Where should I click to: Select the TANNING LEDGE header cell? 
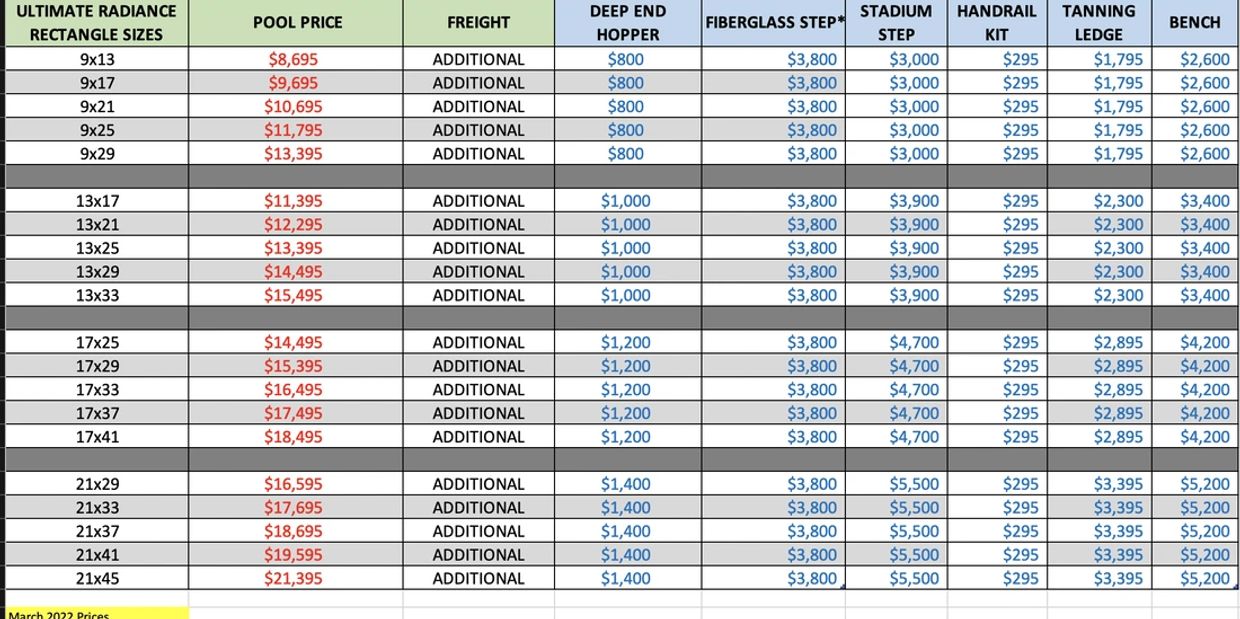click(x=1098, y=22)
